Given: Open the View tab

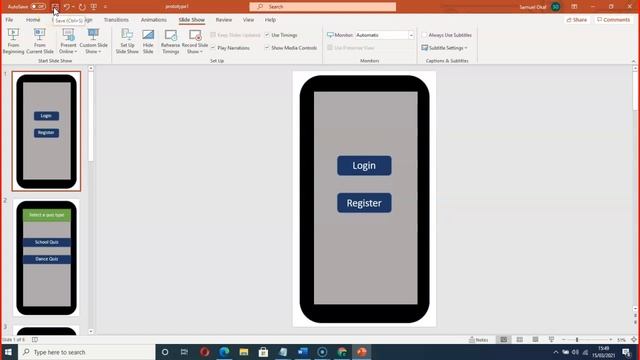Looking at the screenshot, I should (x=248, y=20).
